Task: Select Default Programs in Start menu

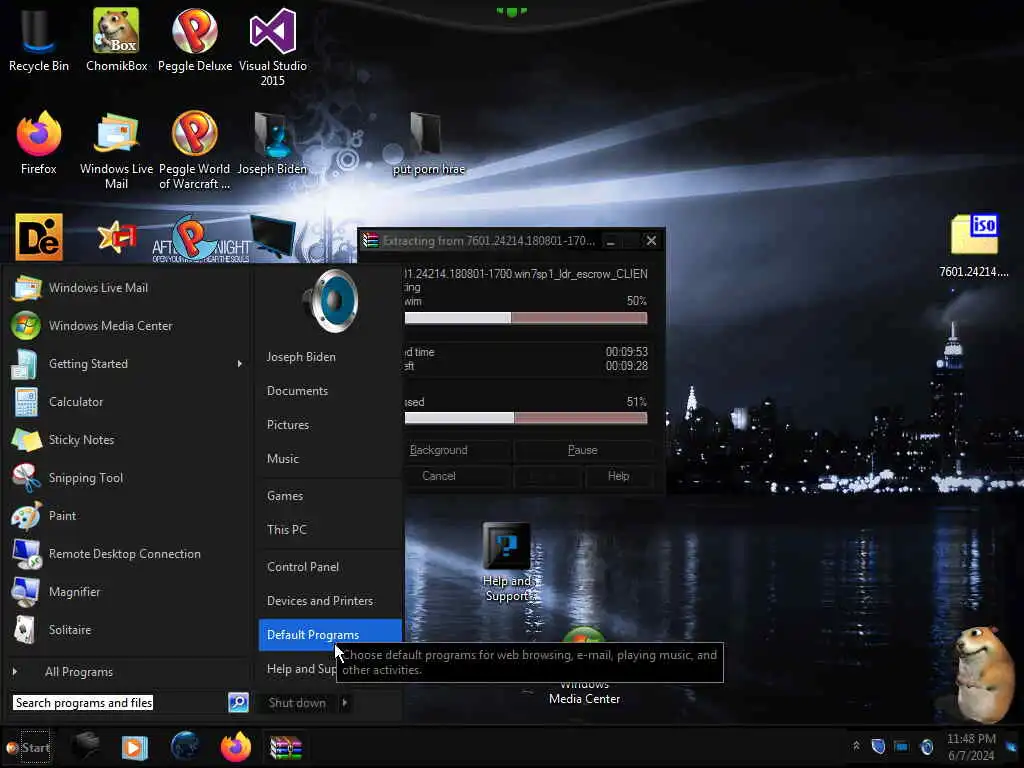Action: pyautogui.click(x=330, y=635)
